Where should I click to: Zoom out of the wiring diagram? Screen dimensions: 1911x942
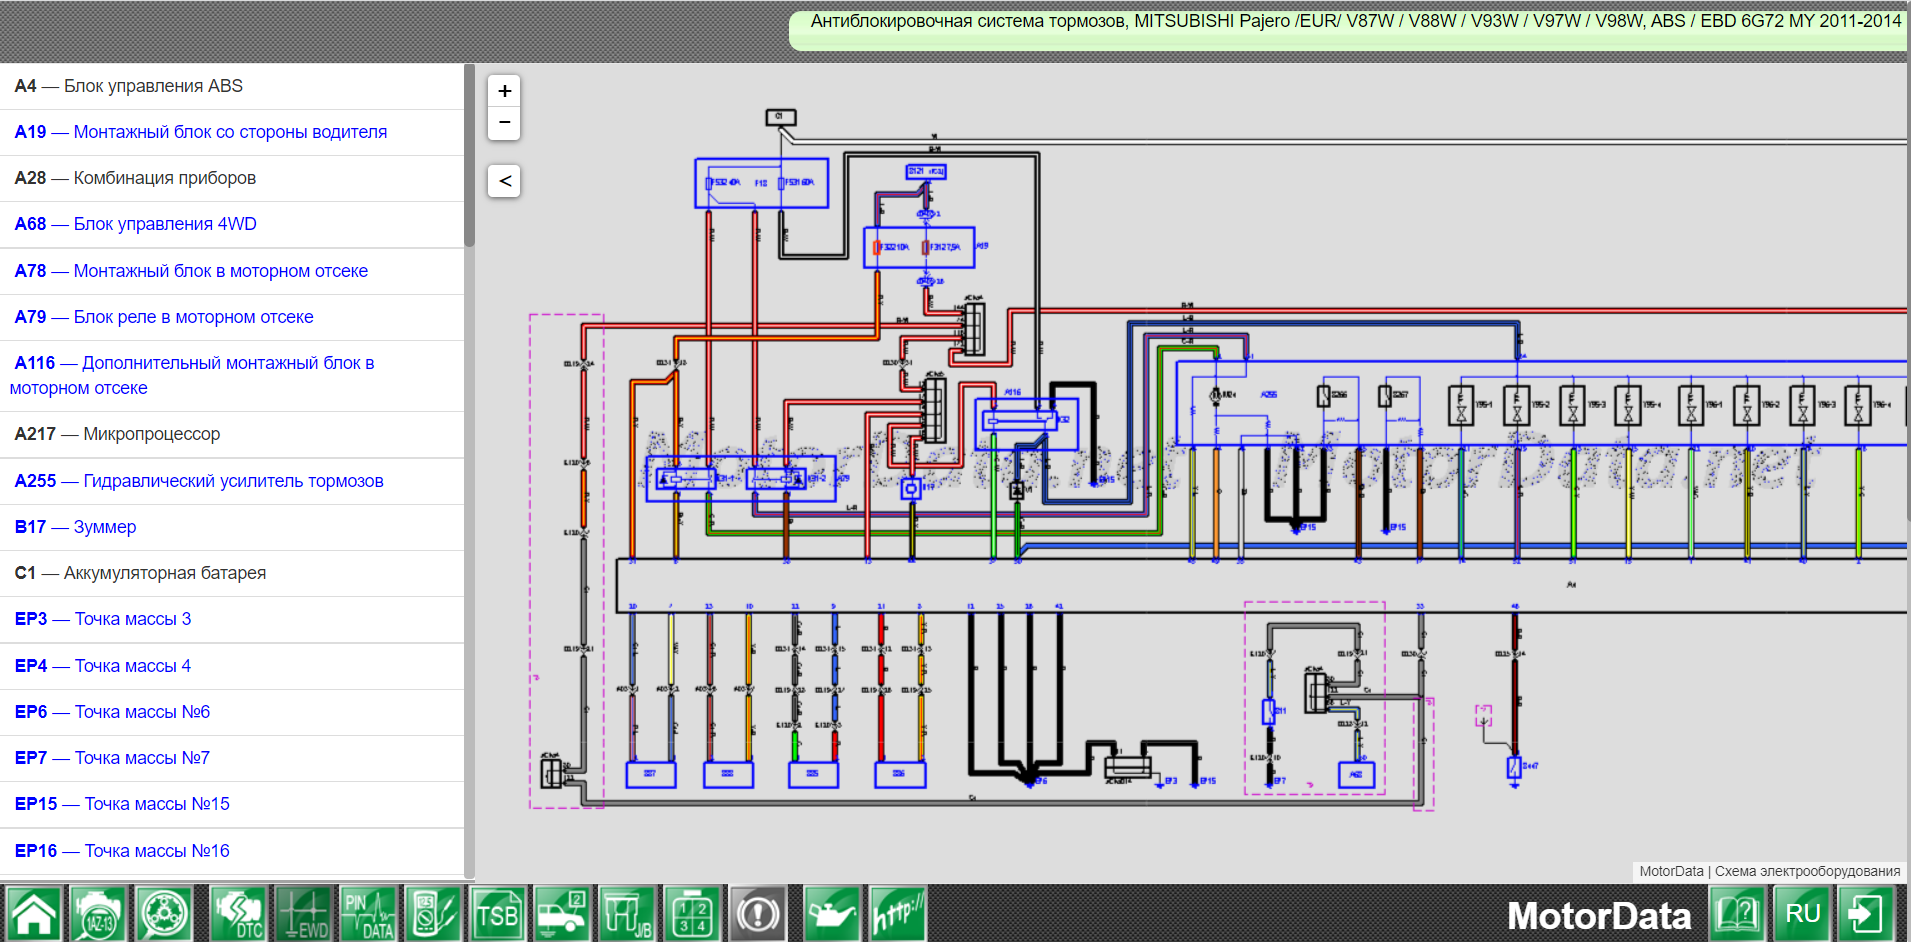(x=505, y=123)
